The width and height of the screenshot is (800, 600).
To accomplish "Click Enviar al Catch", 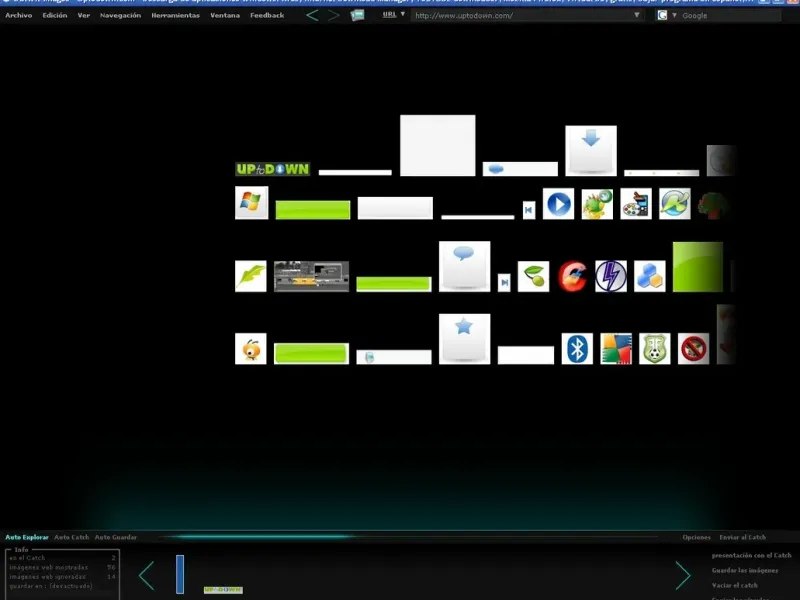I will 742,537.
